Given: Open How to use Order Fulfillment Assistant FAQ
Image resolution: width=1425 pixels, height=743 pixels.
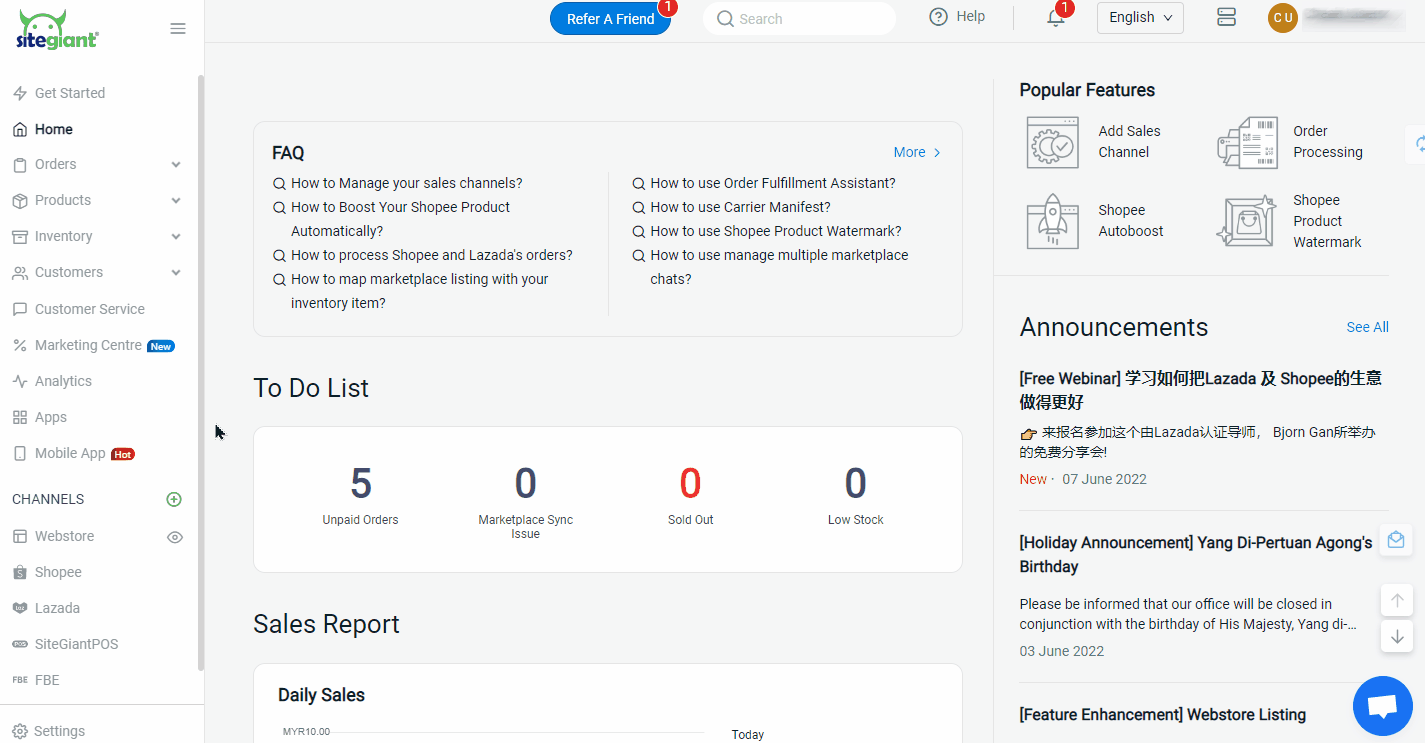Looking at the screenshot, I should (773, 183).
